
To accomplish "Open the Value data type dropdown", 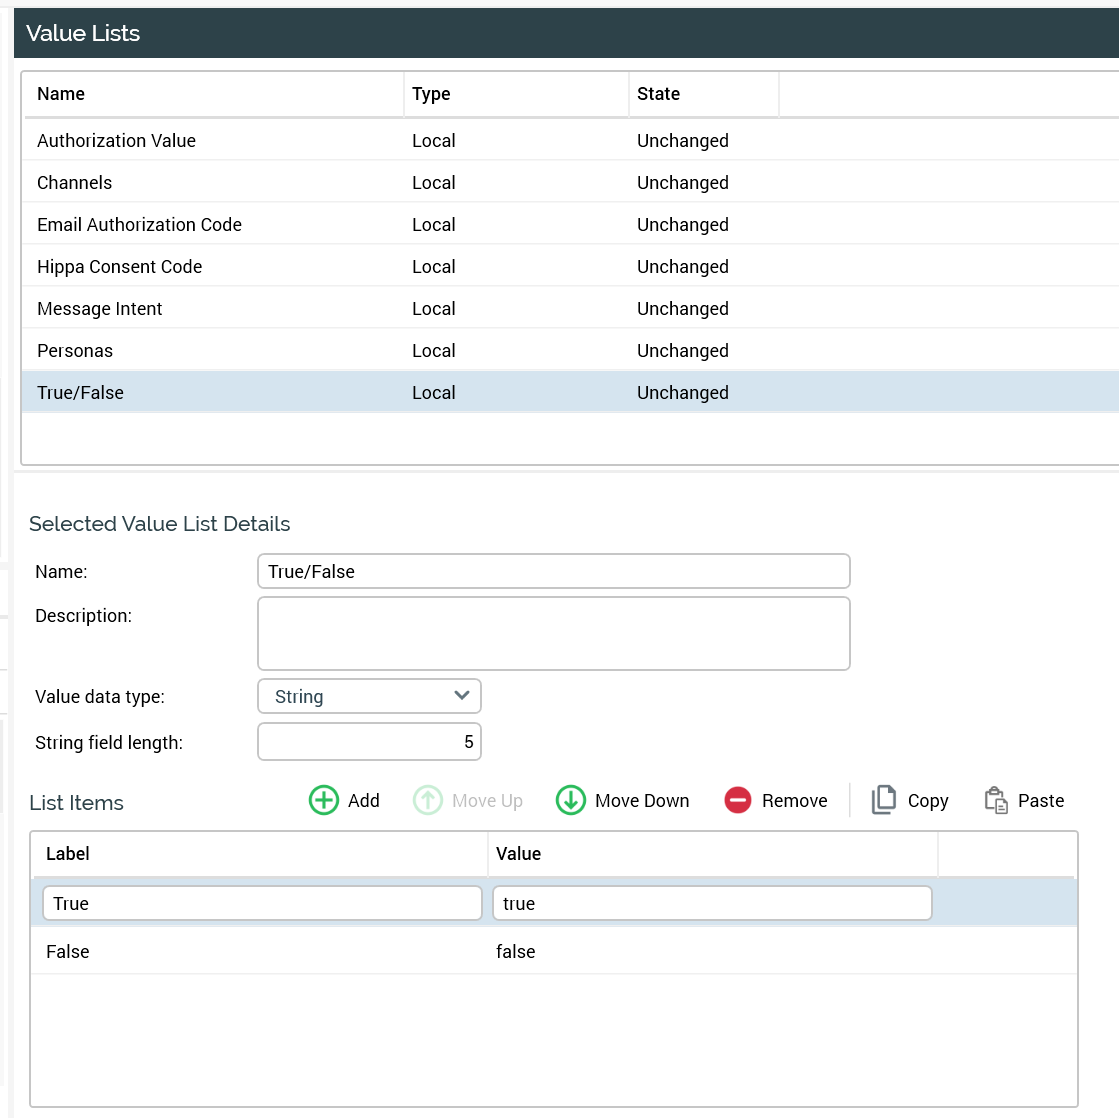I will tap(369, 696).
